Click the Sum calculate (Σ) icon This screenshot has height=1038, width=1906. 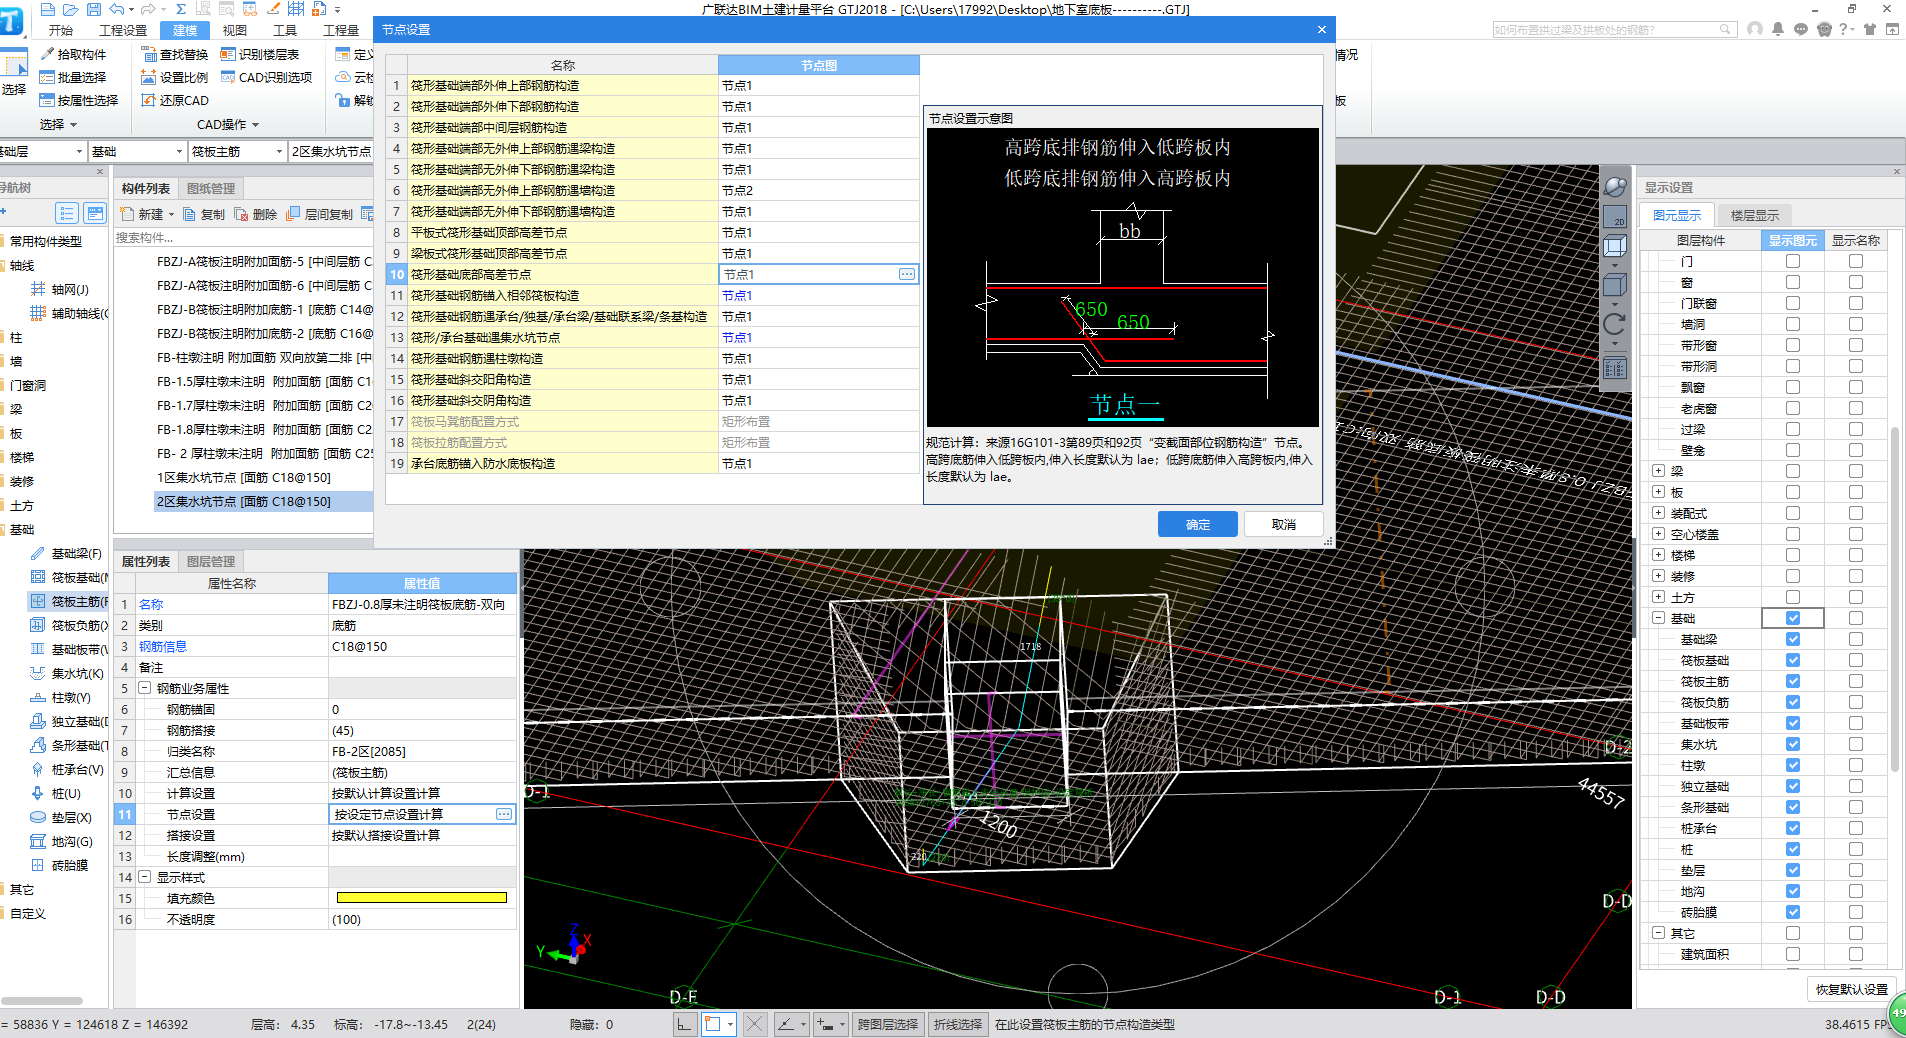click(x=181, y=9)
